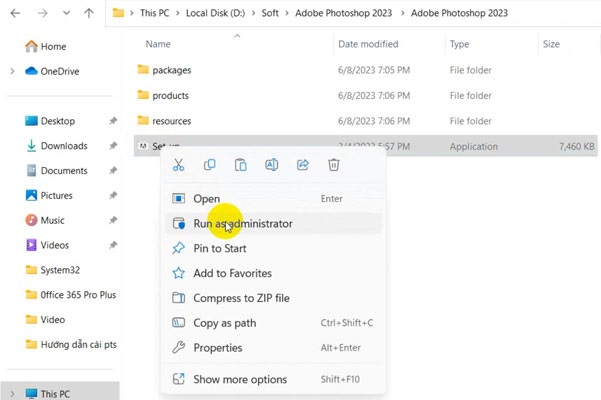Sort files by Date modified column
601x400 pixels.
coord(368,44)
